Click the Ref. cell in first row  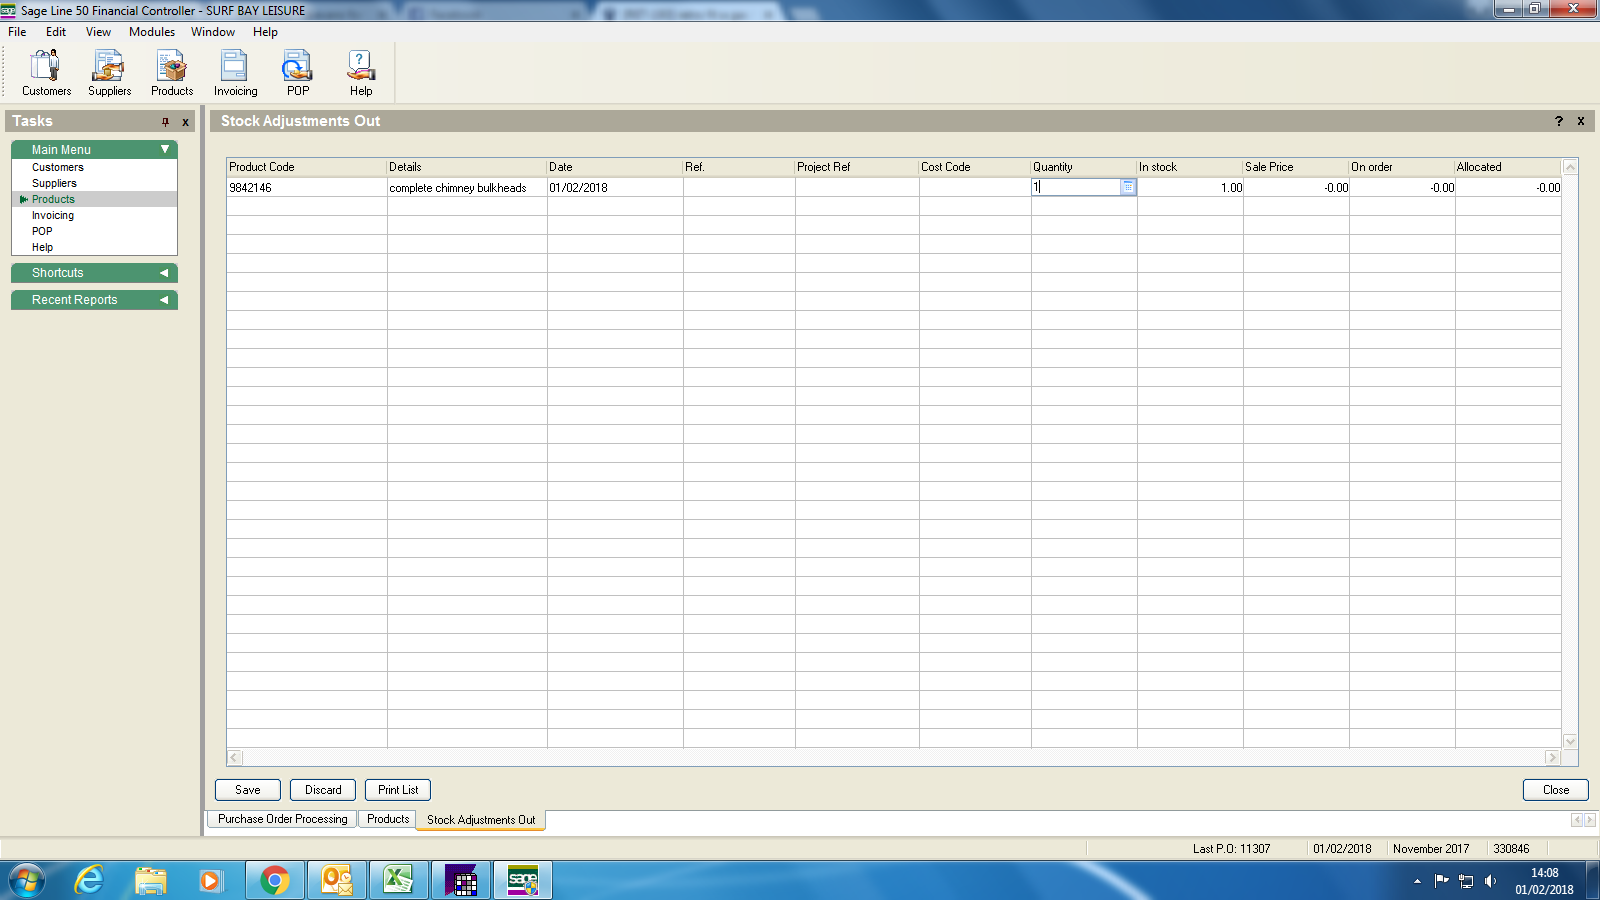click(x=739, y=187)
